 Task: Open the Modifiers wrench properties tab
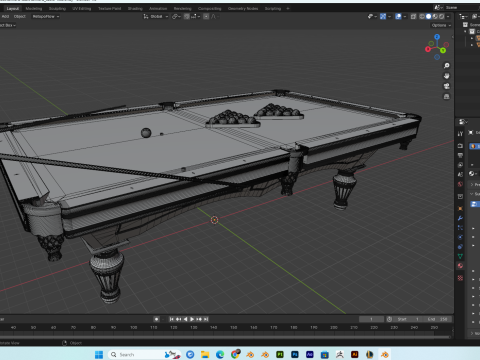tap(460, 218)
